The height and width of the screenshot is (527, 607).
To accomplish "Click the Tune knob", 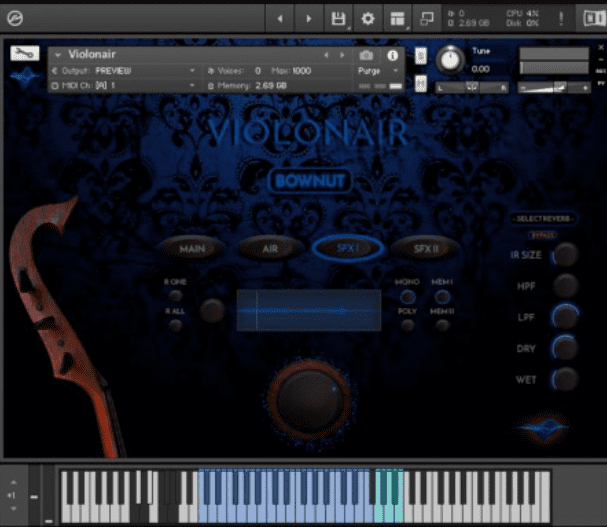I will tap(450, 60).
